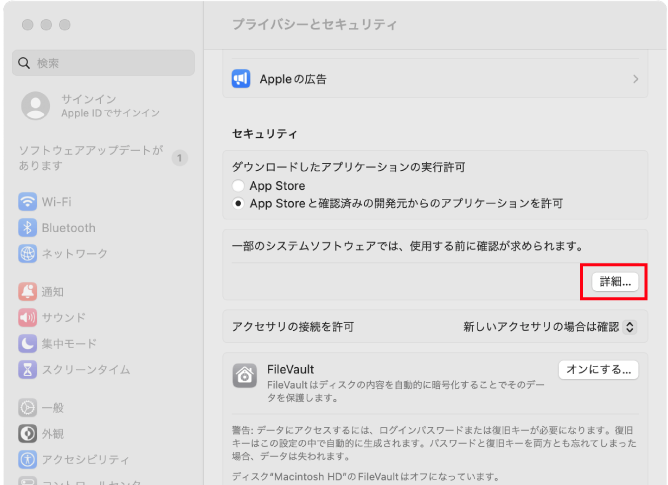Open Appleの広告 row via its chevron

(x=636, y=79)
